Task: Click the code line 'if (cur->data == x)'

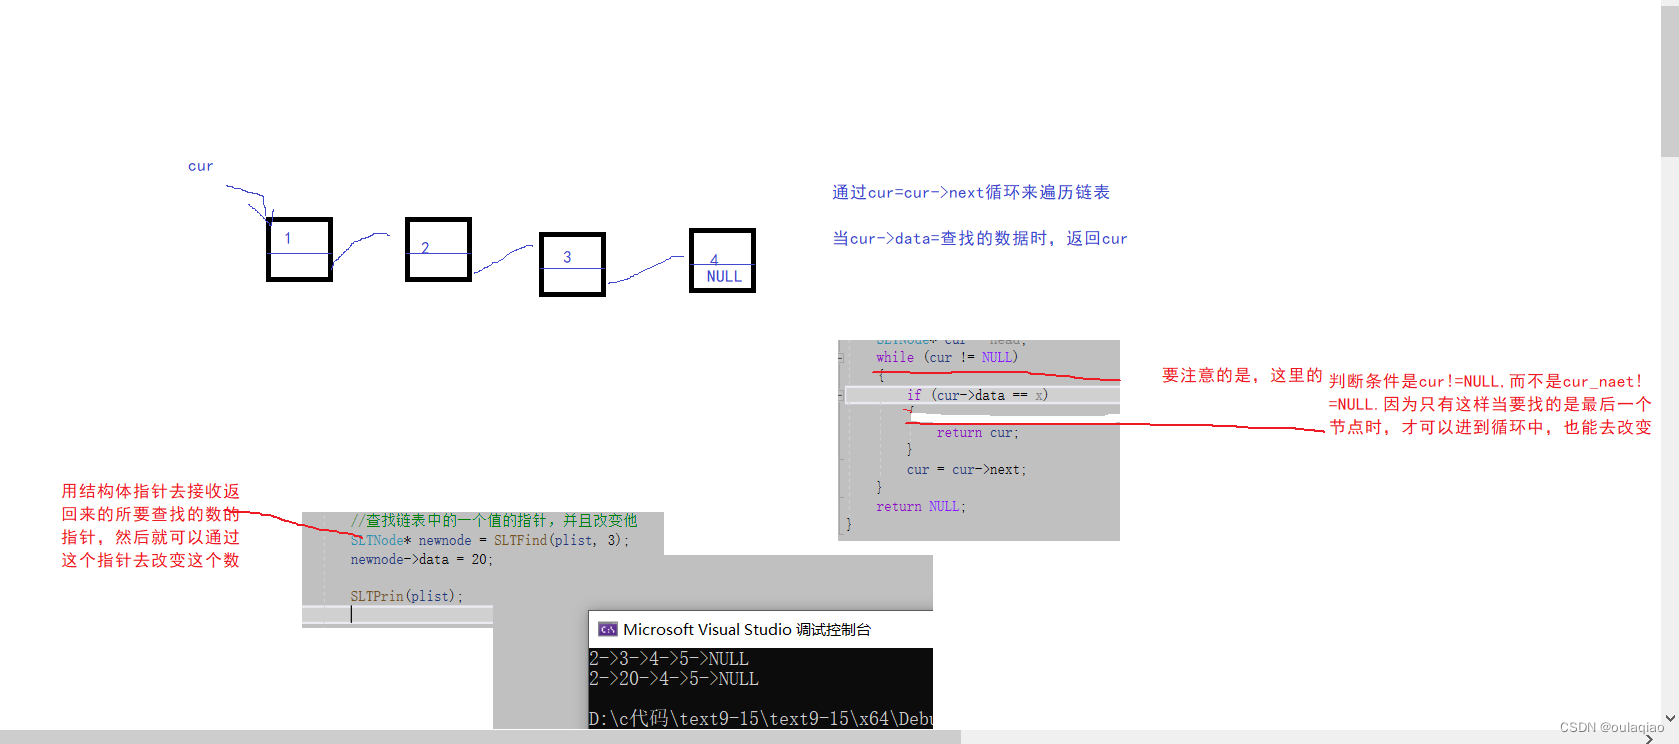Action: (978, 395)
